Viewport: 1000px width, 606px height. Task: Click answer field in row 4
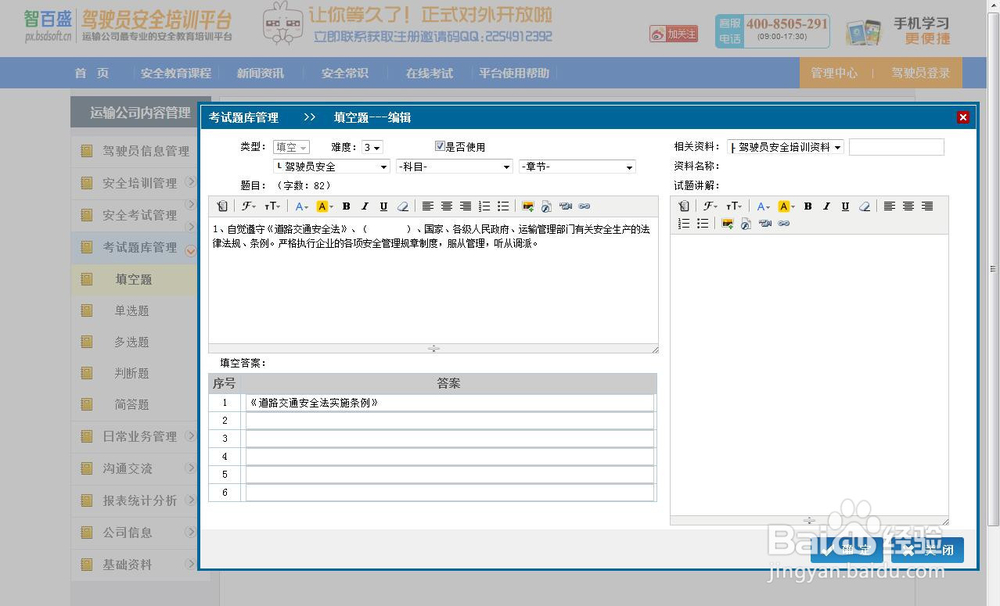click(x=450, y=456)
